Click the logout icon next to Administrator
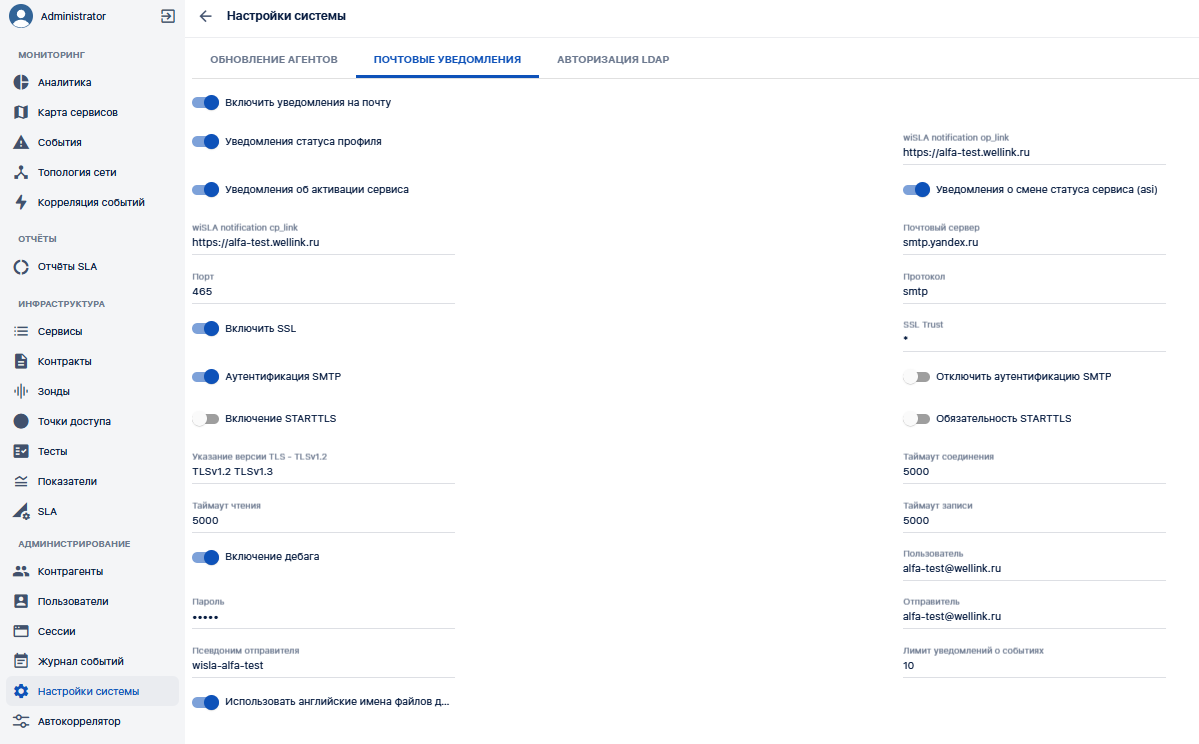 pyautogui.click(x=168, y=16)
